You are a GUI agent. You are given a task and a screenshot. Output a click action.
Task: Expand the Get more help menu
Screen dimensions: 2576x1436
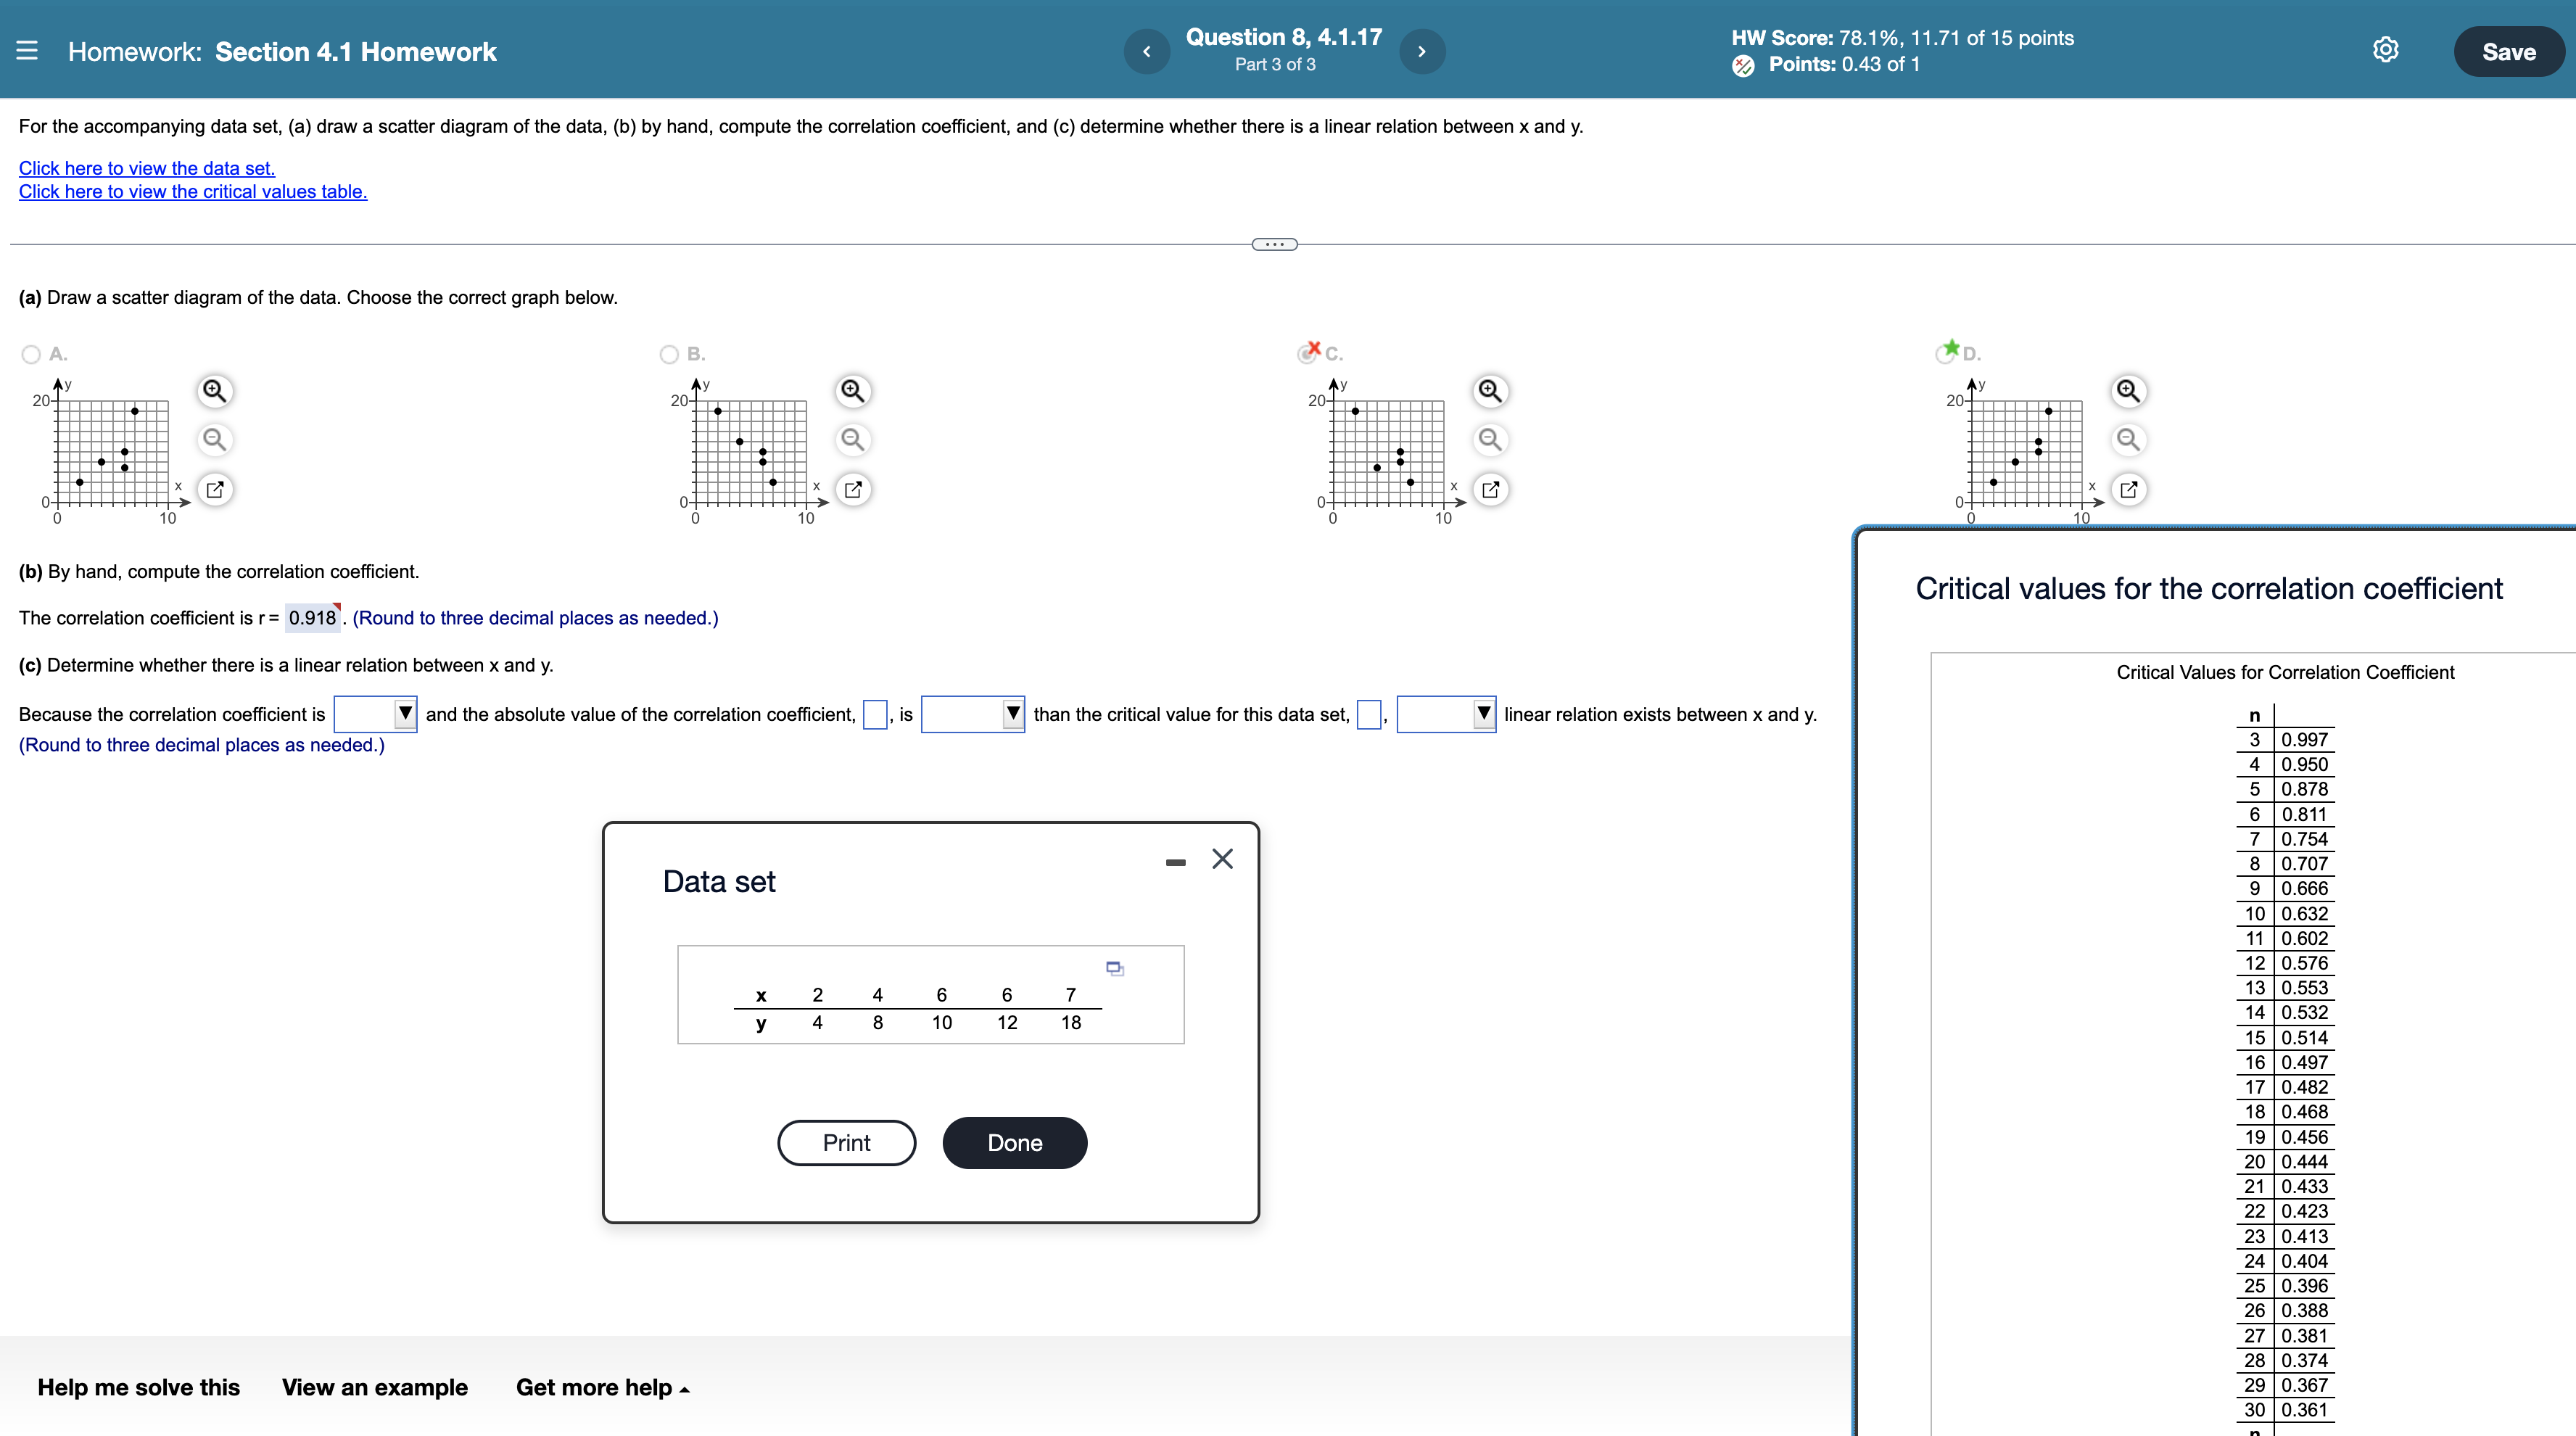pyautogui.click(x=602, y=1387)
